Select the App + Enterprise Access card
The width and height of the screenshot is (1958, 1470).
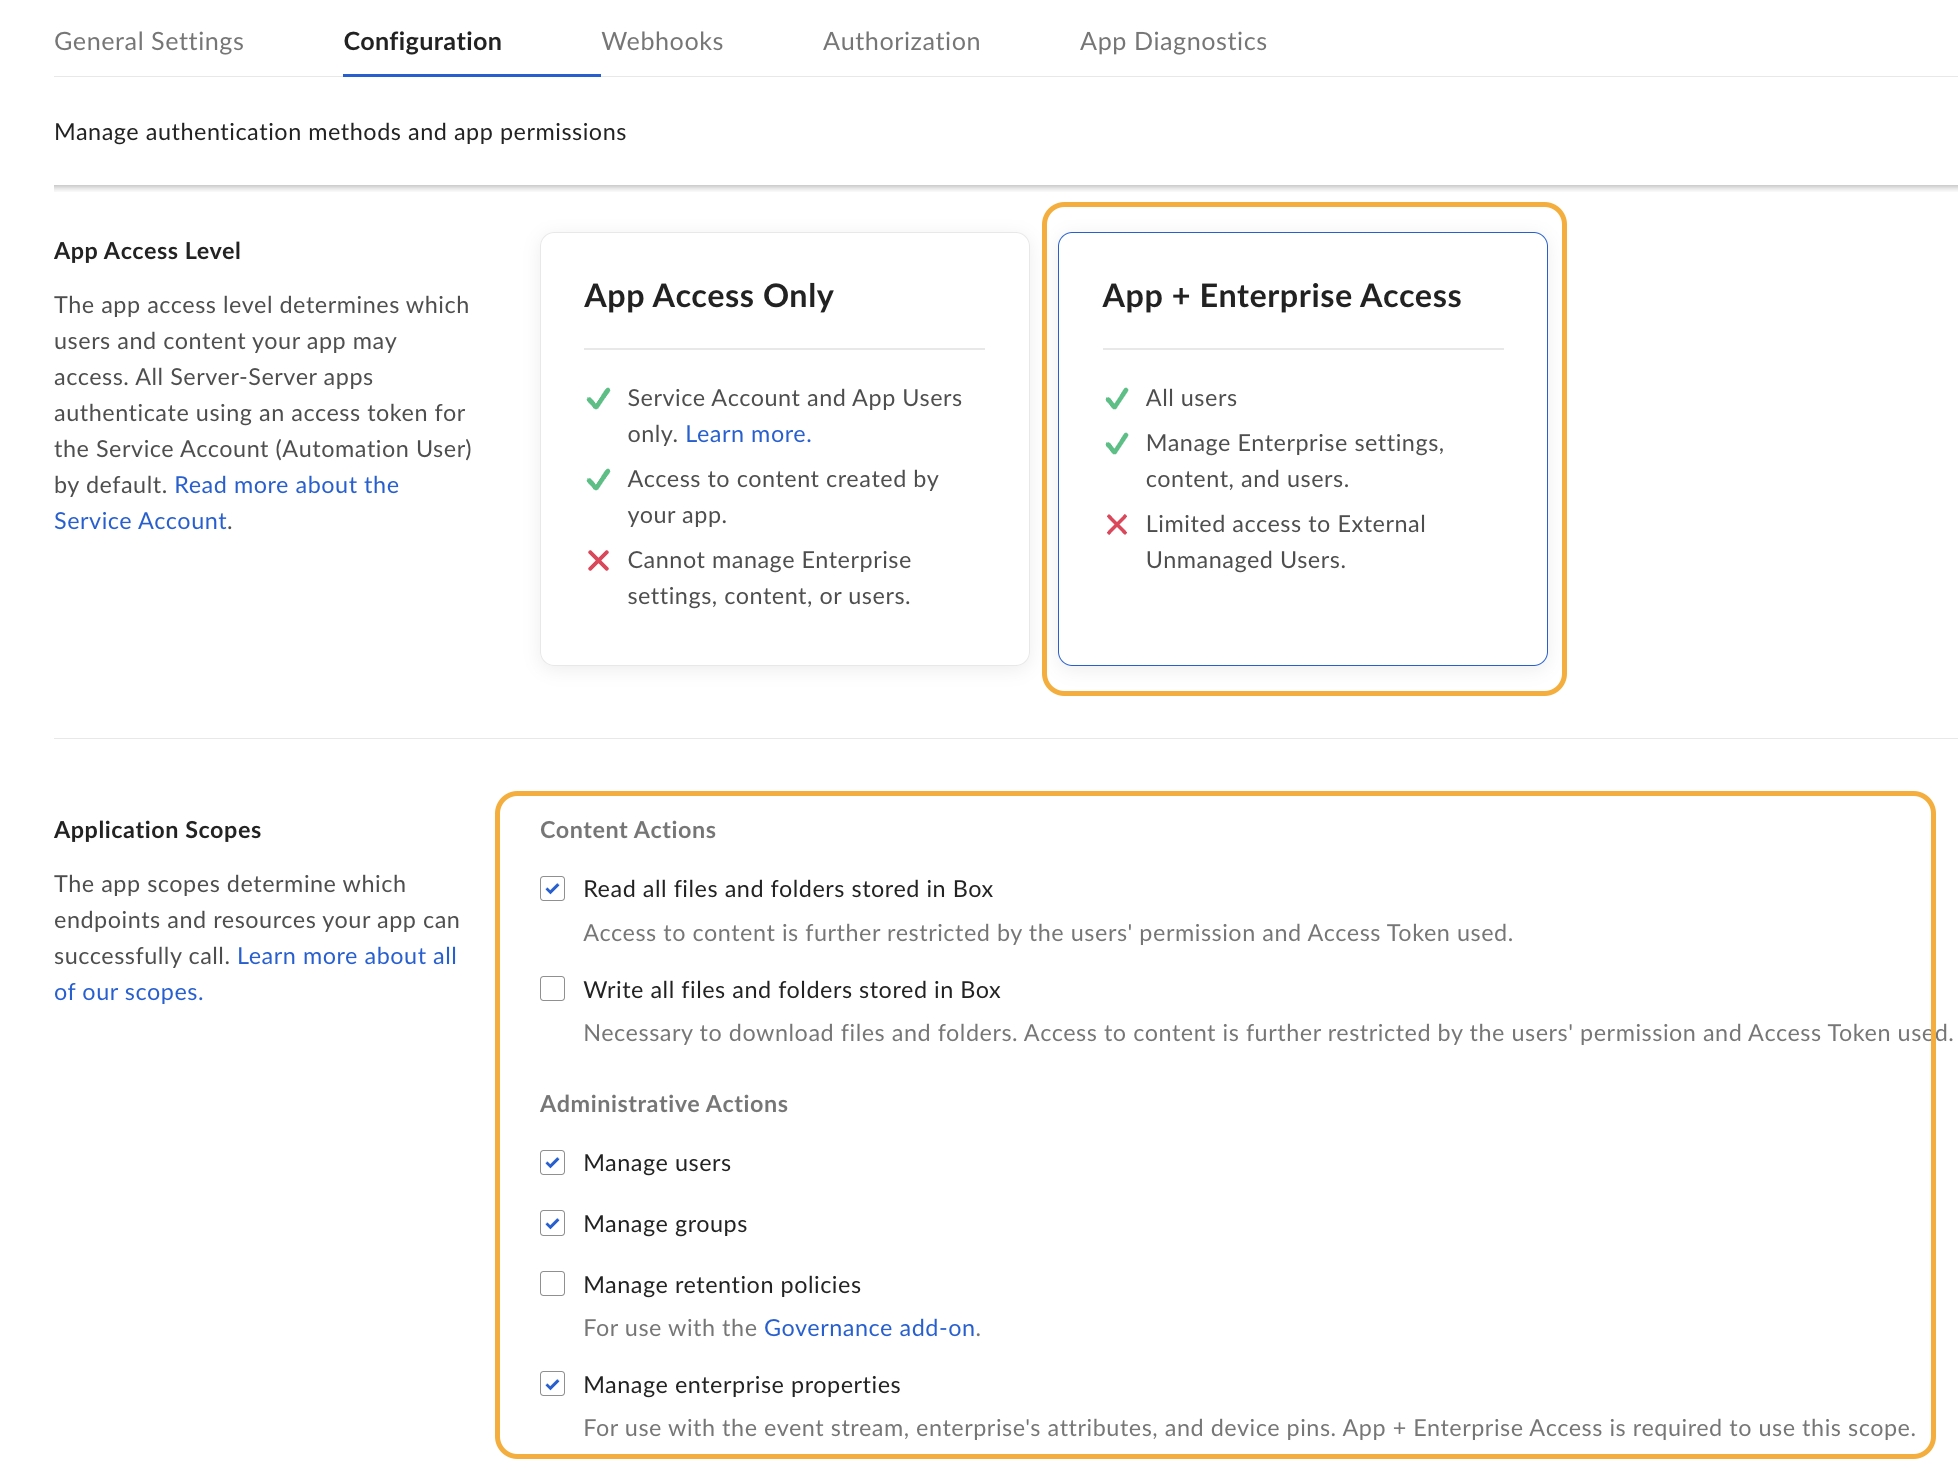coord(1302,448)
